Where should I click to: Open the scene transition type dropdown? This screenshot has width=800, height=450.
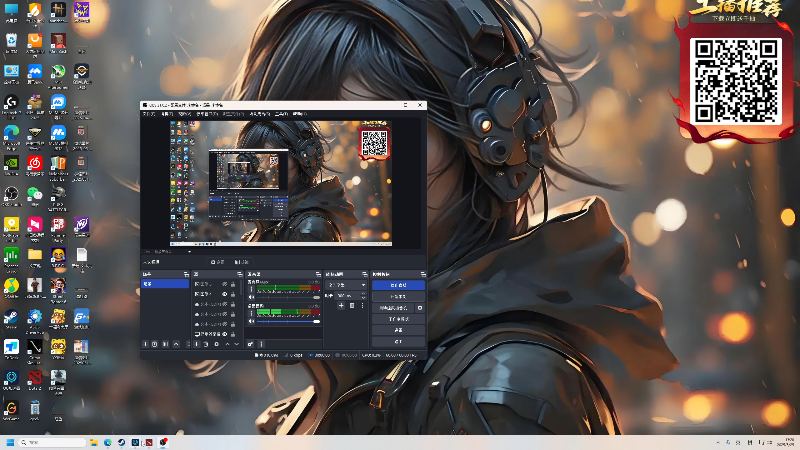click(346, 285)
